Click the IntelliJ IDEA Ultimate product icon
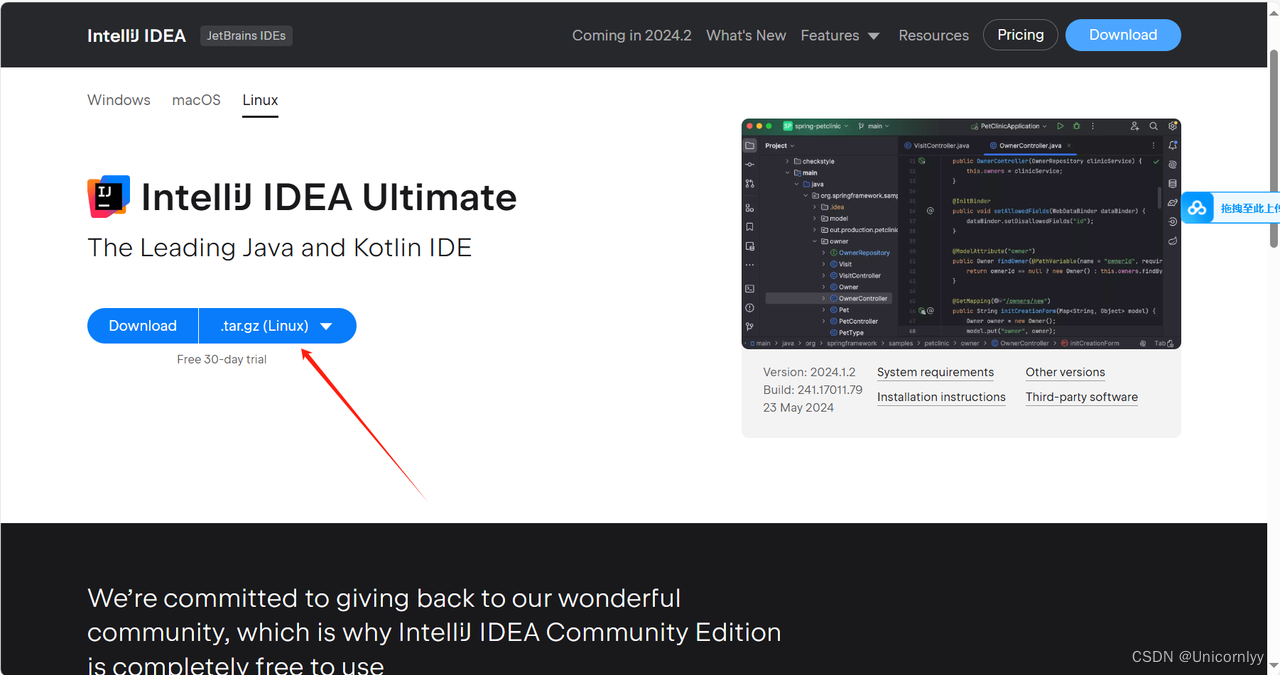 [109, 197]
